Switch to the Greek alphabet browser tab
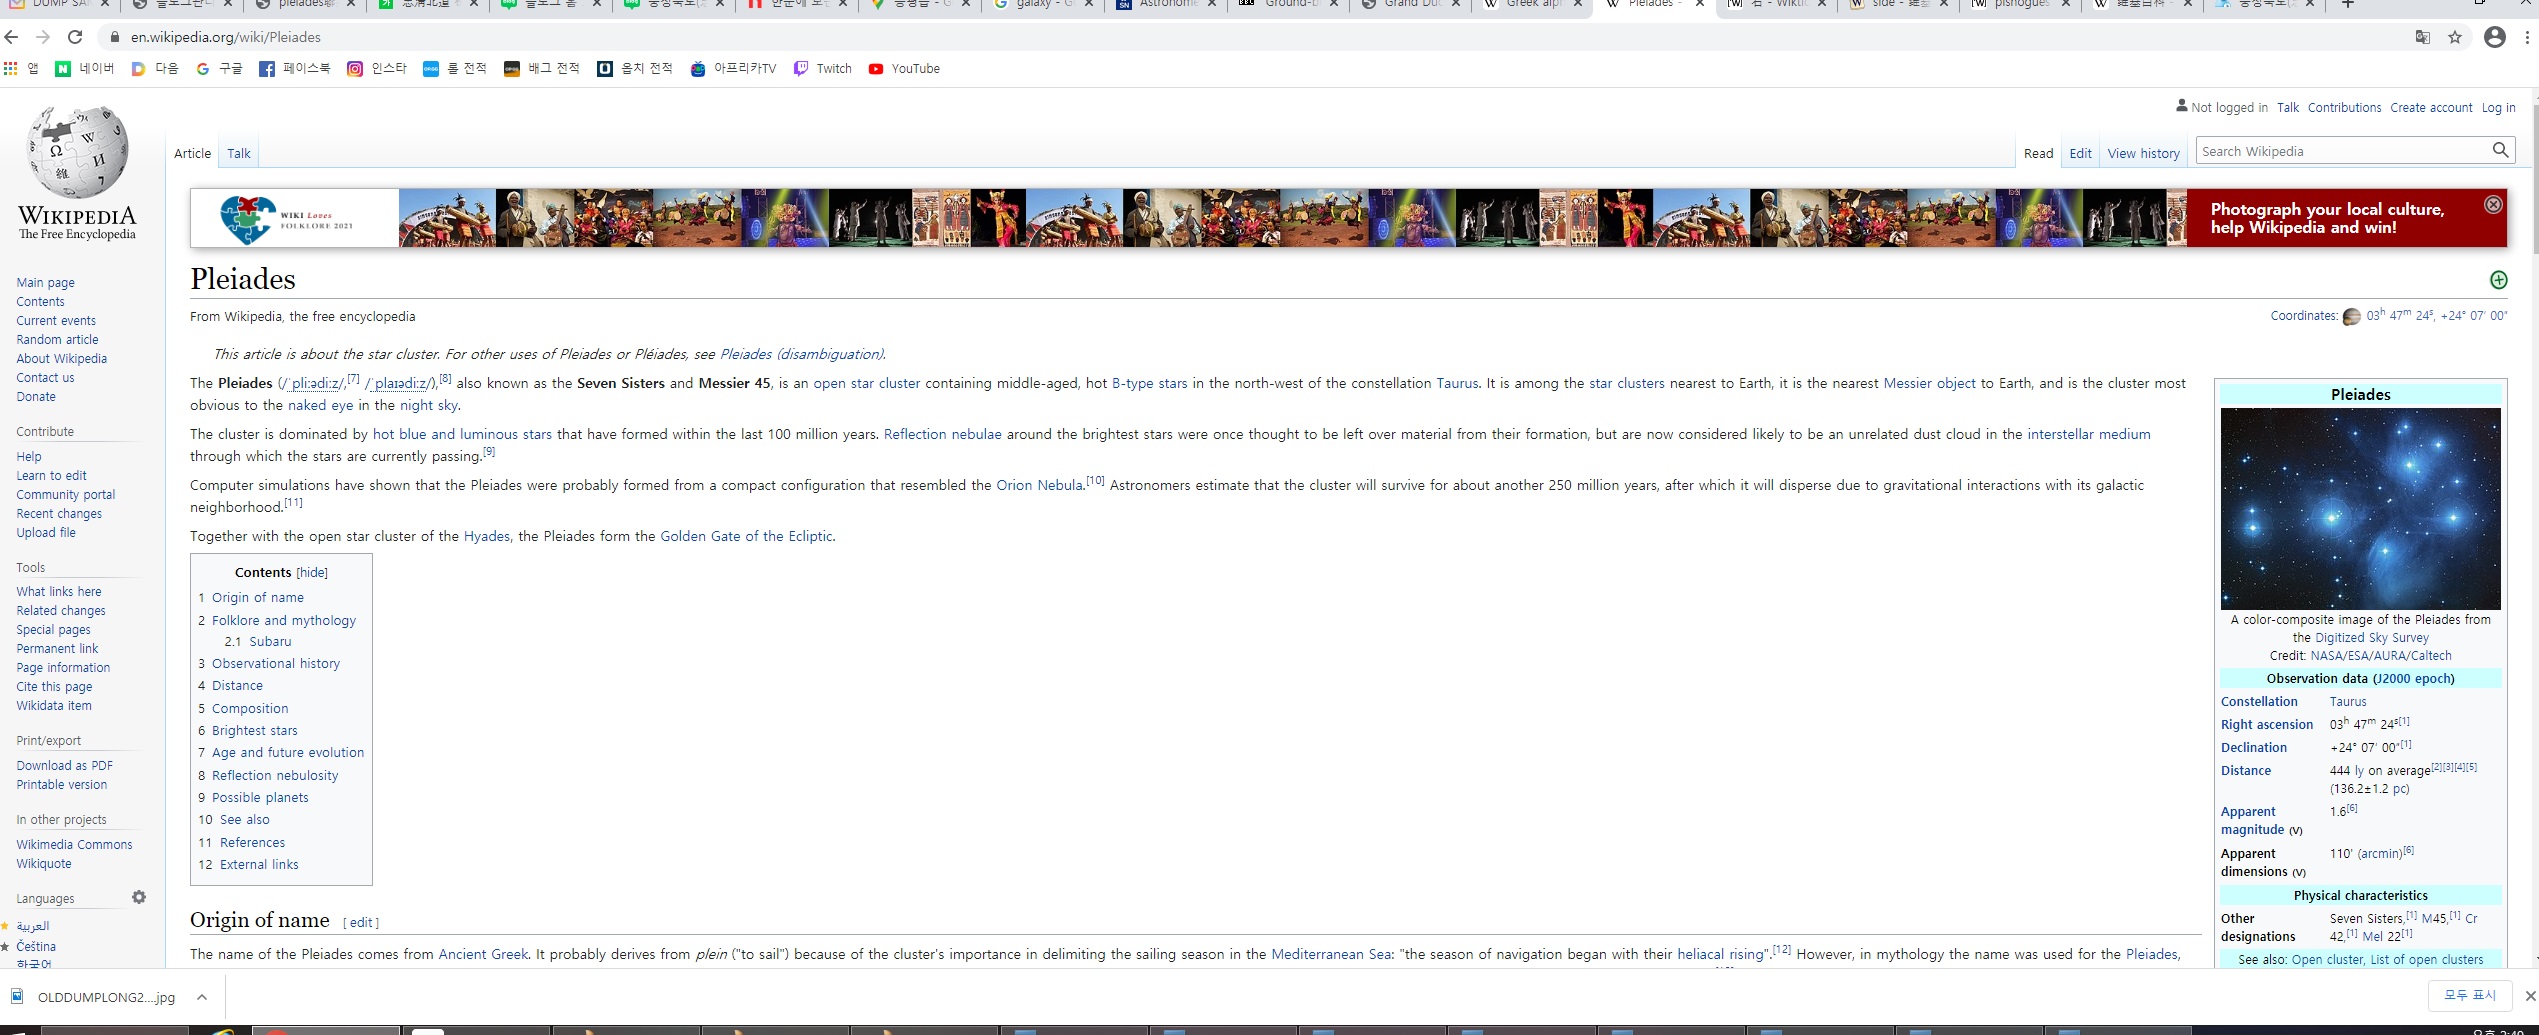This screenshot has height=1035, width=2539. tap(1535, 5)
